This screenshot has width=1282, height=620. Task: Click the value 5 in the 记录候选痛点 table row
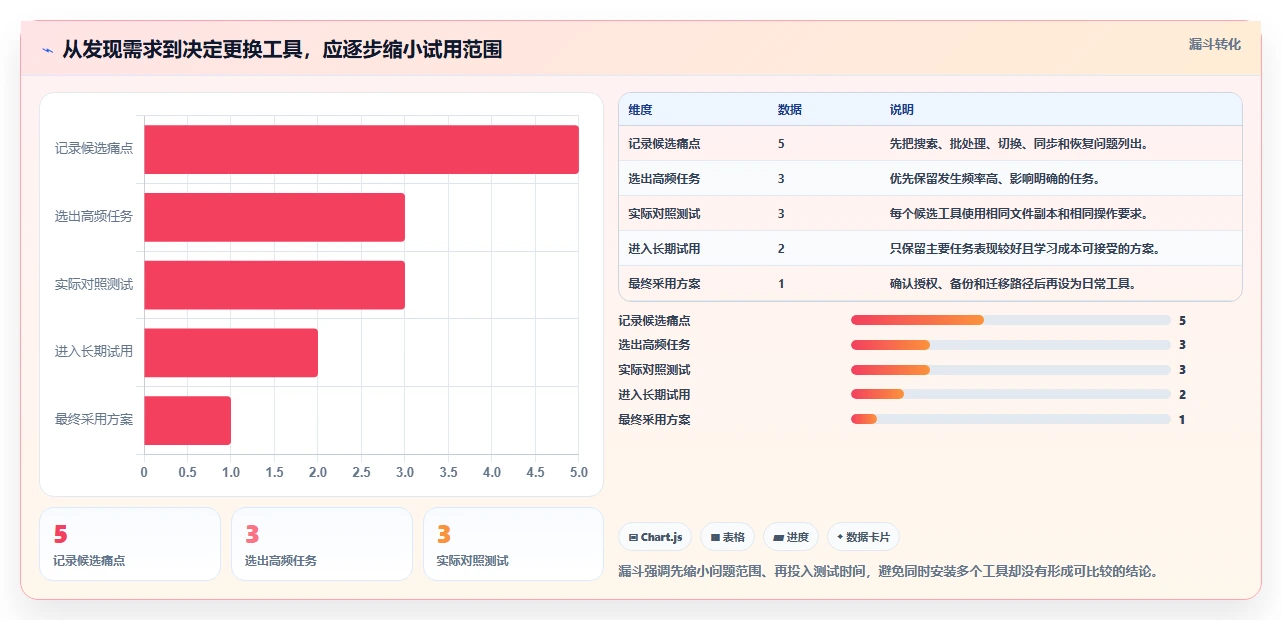click(x=781, y=144)
